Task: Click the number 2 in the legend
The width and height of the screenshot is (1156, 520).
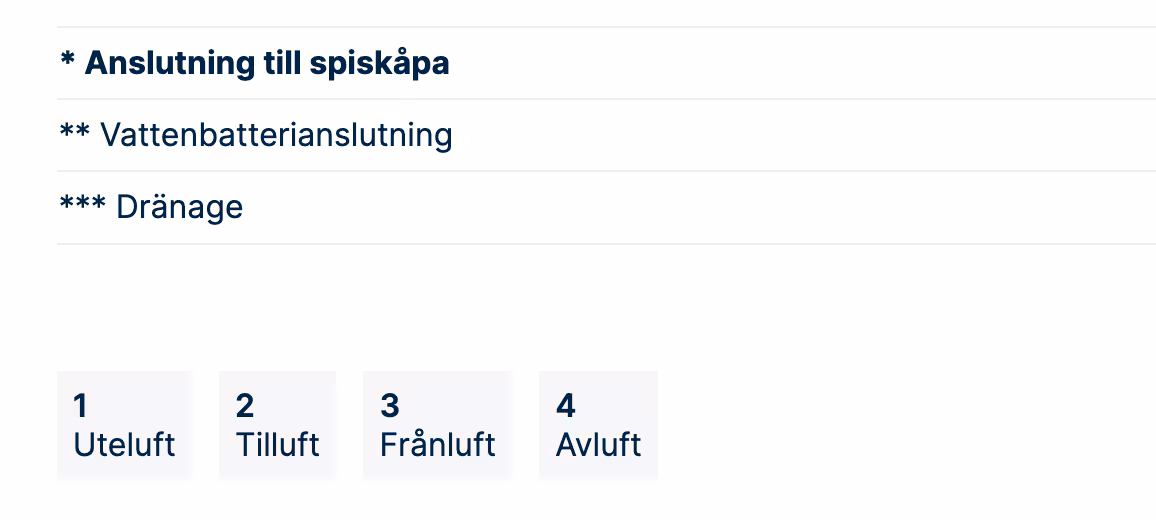Action: (245, 406)
